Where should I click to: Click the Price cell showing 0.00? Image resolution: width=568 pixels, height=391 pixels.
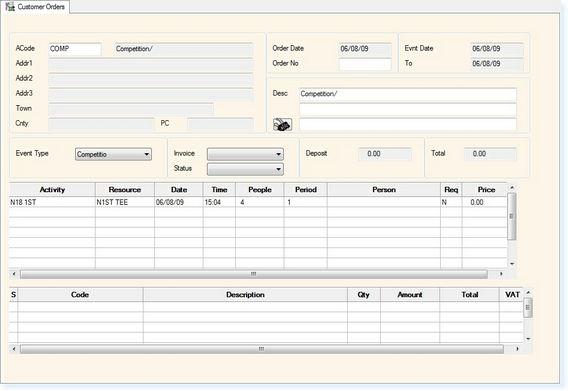[485, 202]
